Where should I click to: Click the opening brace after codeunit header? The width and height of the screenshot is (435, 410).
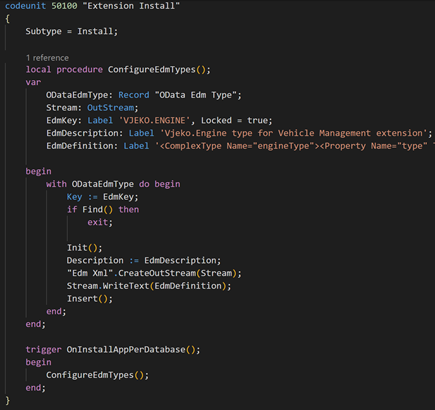8,19
